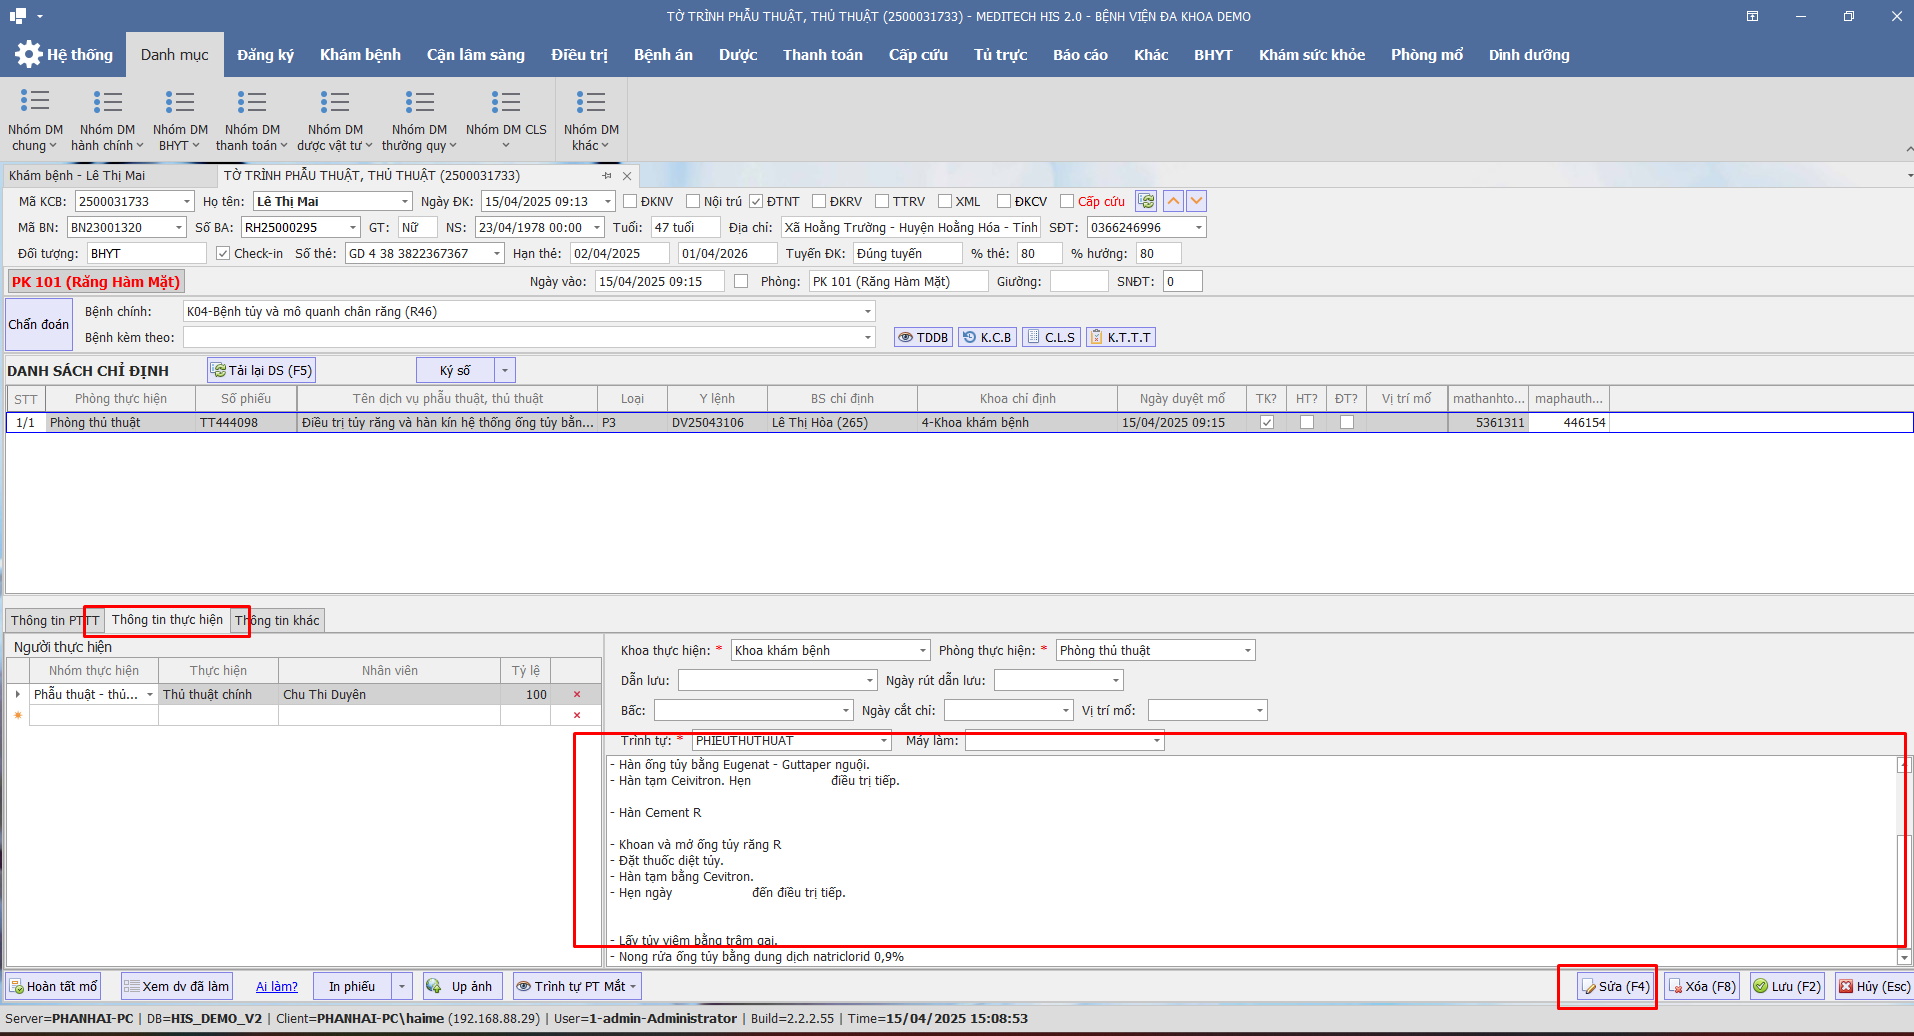The image size is (1914, 1036).
Task: Enable the Cấp cứu checkbox
Action: pos(1067,201)
